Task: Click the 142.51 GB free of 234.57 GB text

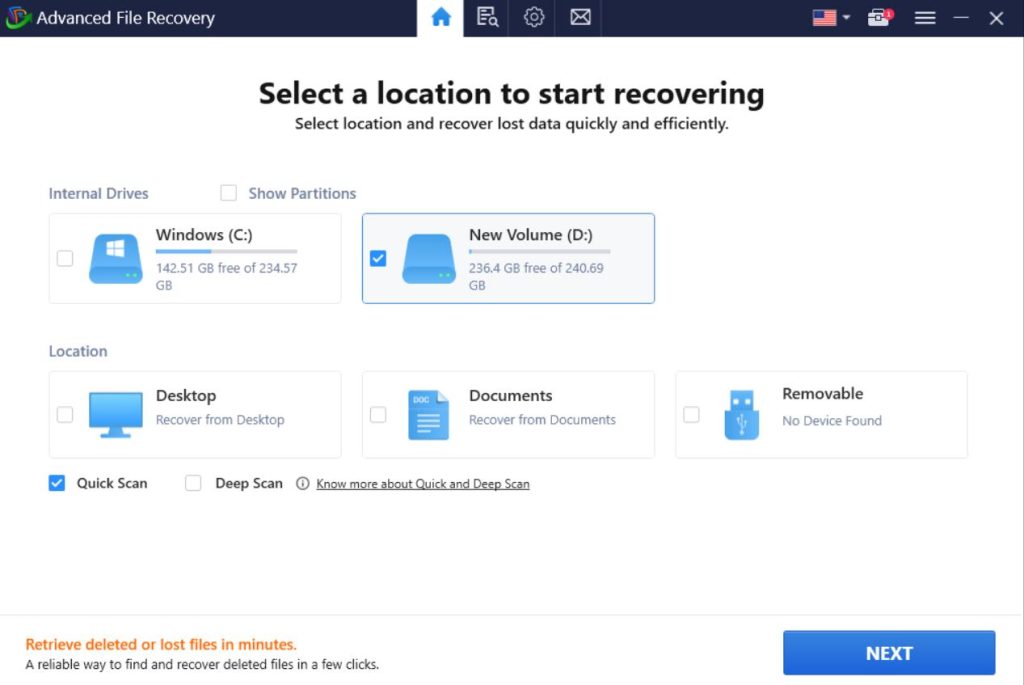Action: click(x=226, y=276)
